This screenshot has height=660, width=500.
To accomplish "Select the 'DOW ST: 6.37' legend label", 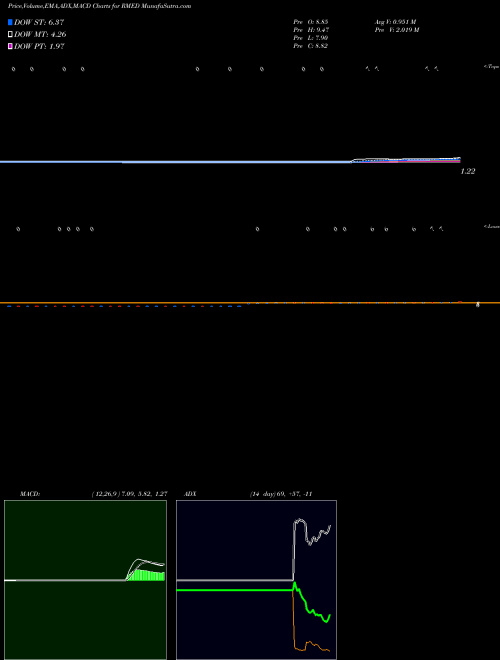I will click(39, 22).
